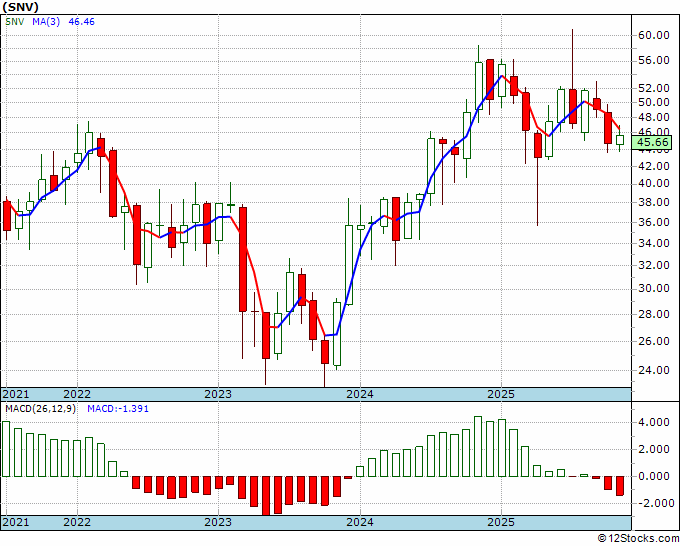The width and height of the screenshot is (680, 546).
Task: Click the 34.00 price axis label
Action: (x=654, y=243)
